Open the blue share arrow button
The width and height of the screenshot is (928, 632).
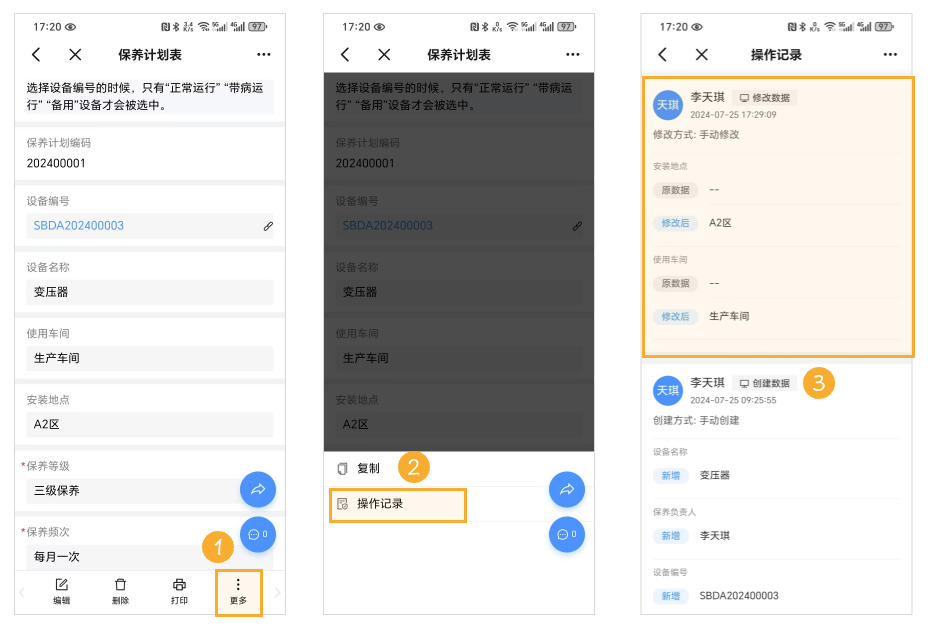point(258,489)
